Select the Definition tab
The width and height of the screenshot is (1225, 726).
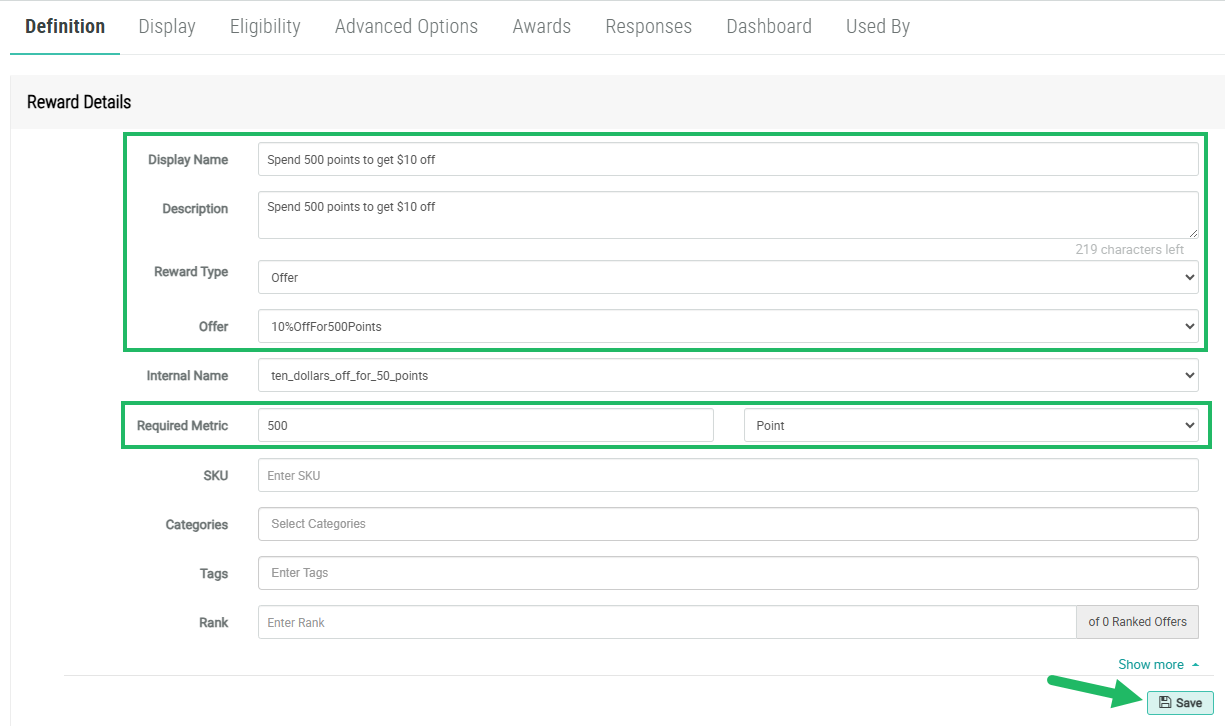point(65,27)
